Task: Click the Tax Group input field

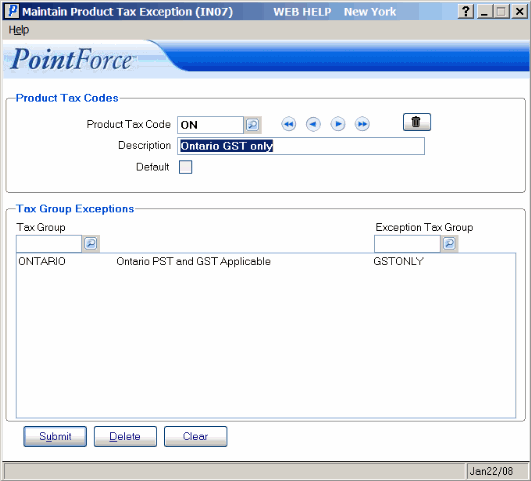Action: point(49,244)
